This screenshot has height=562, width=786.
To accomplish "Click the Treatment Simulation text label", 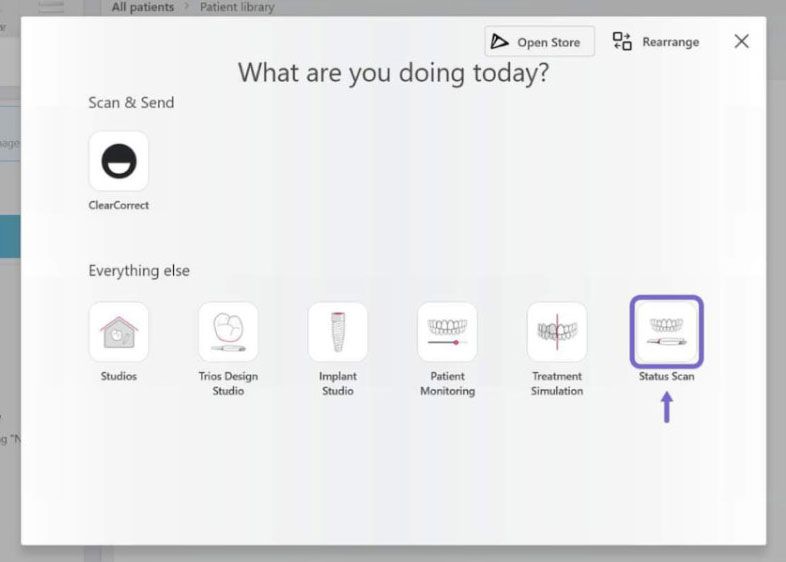I will coord(557,383).
